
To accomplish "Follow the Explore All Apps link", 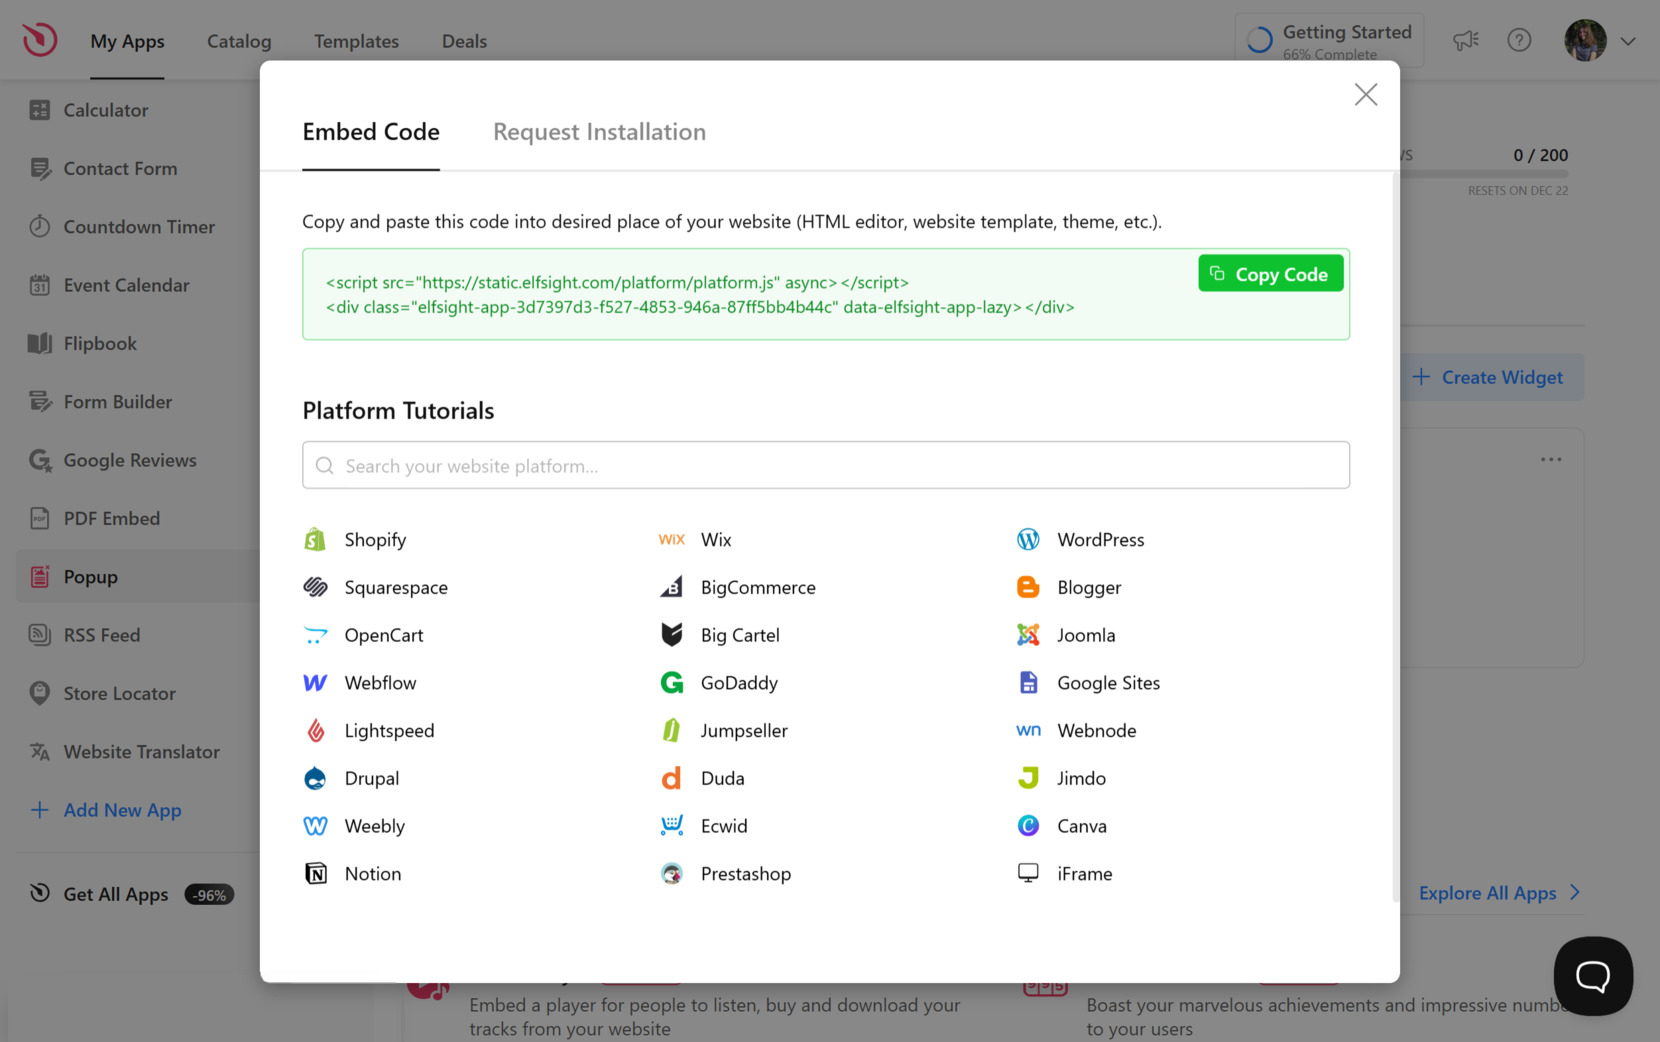I will click(x=1487, y=893).
